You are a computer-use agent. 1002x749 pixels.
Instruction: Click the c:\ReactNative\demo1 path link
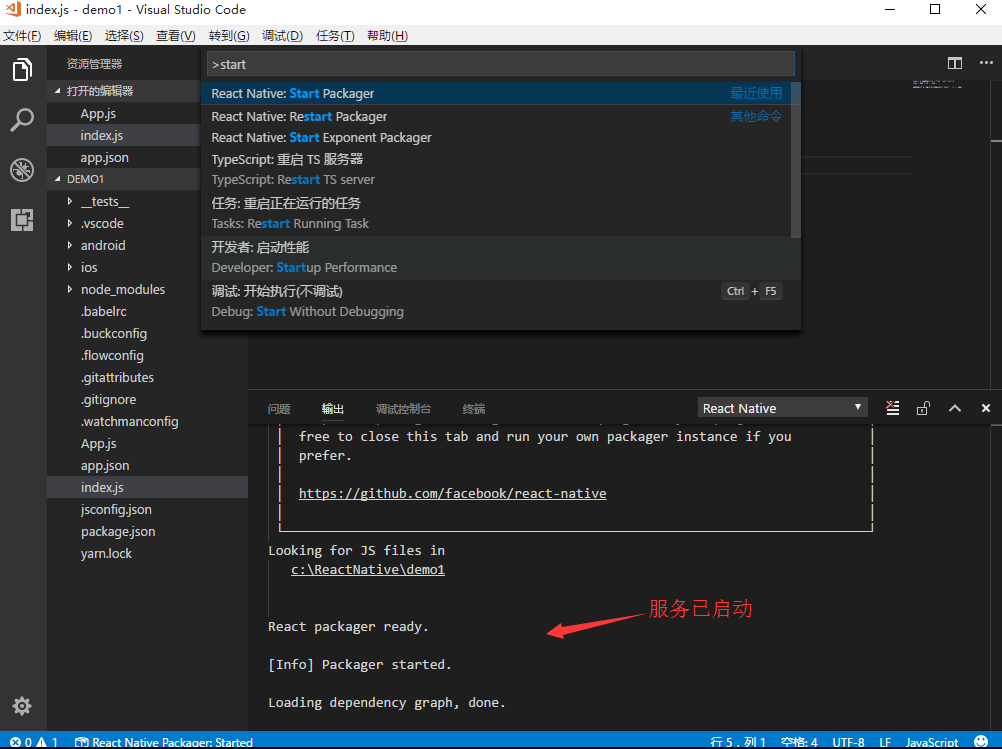(x=367, y=569)
